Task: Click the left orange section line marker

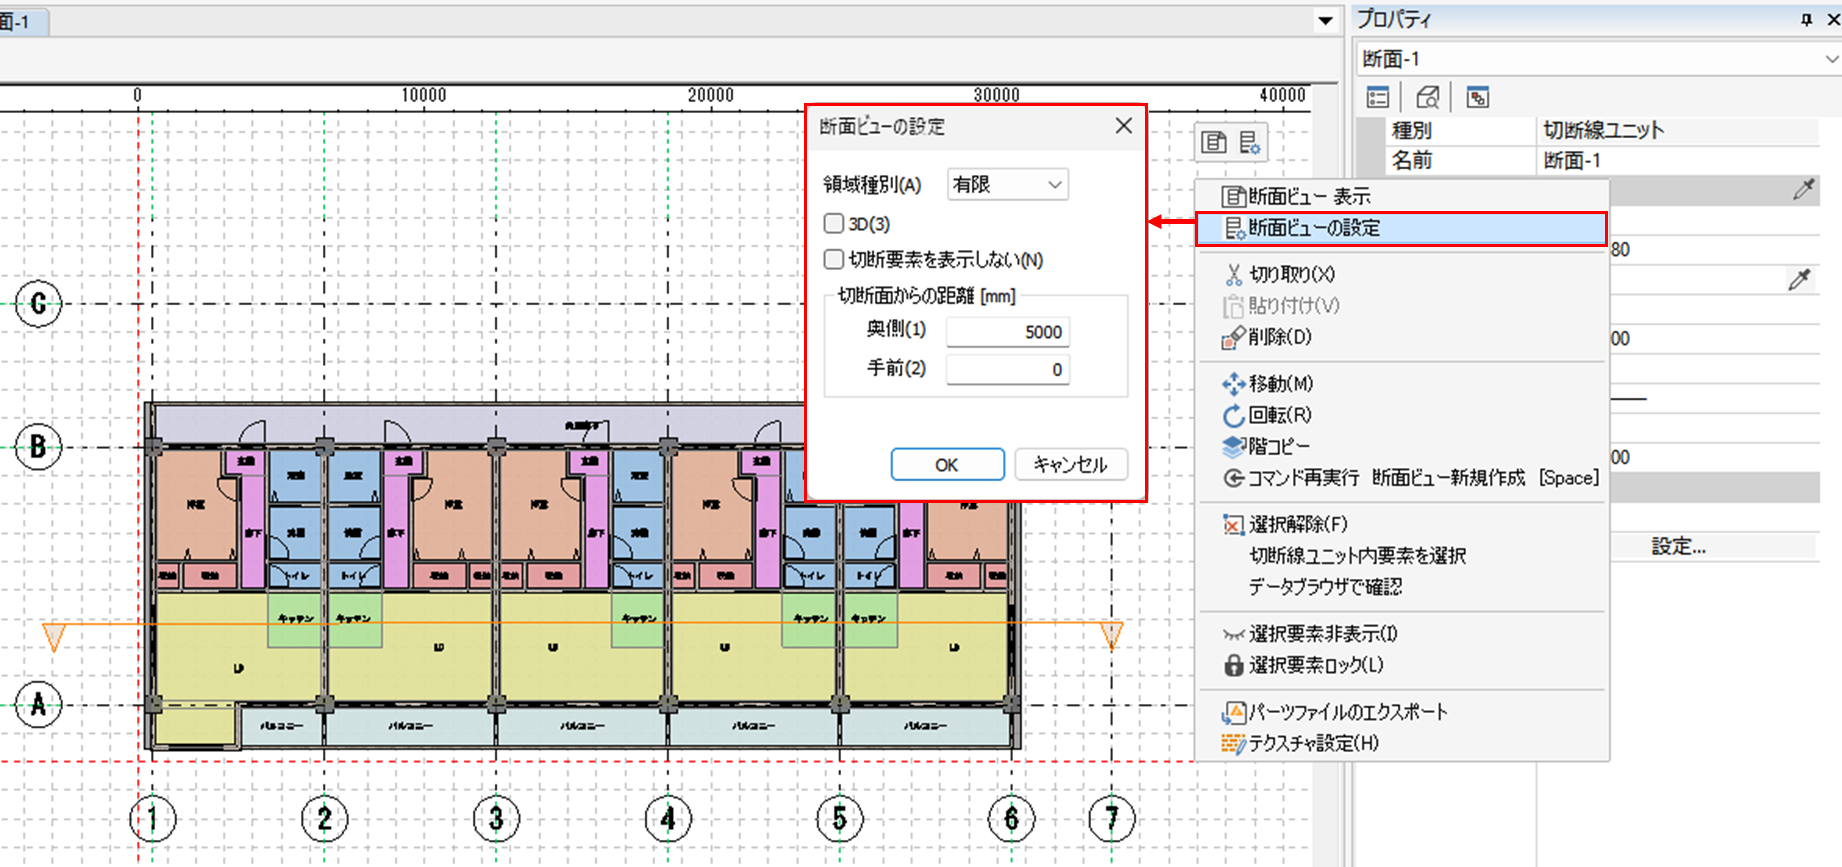Action: coord(54,636)
